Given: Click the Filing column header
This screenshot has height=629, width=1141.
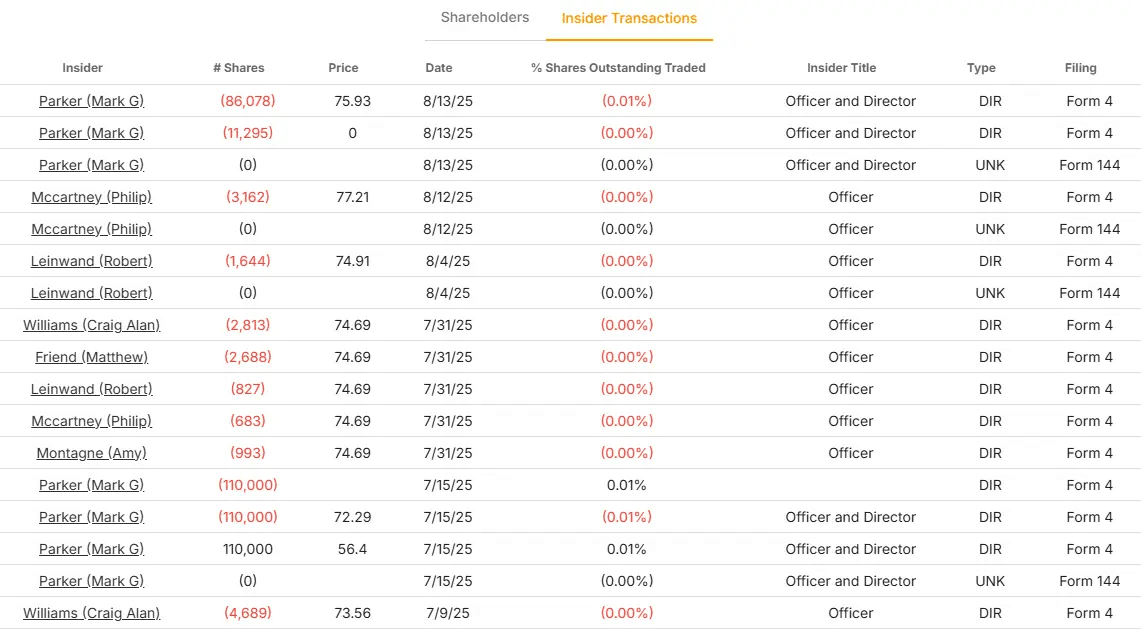Looking at the screenshot, I should pos(1080,68).
